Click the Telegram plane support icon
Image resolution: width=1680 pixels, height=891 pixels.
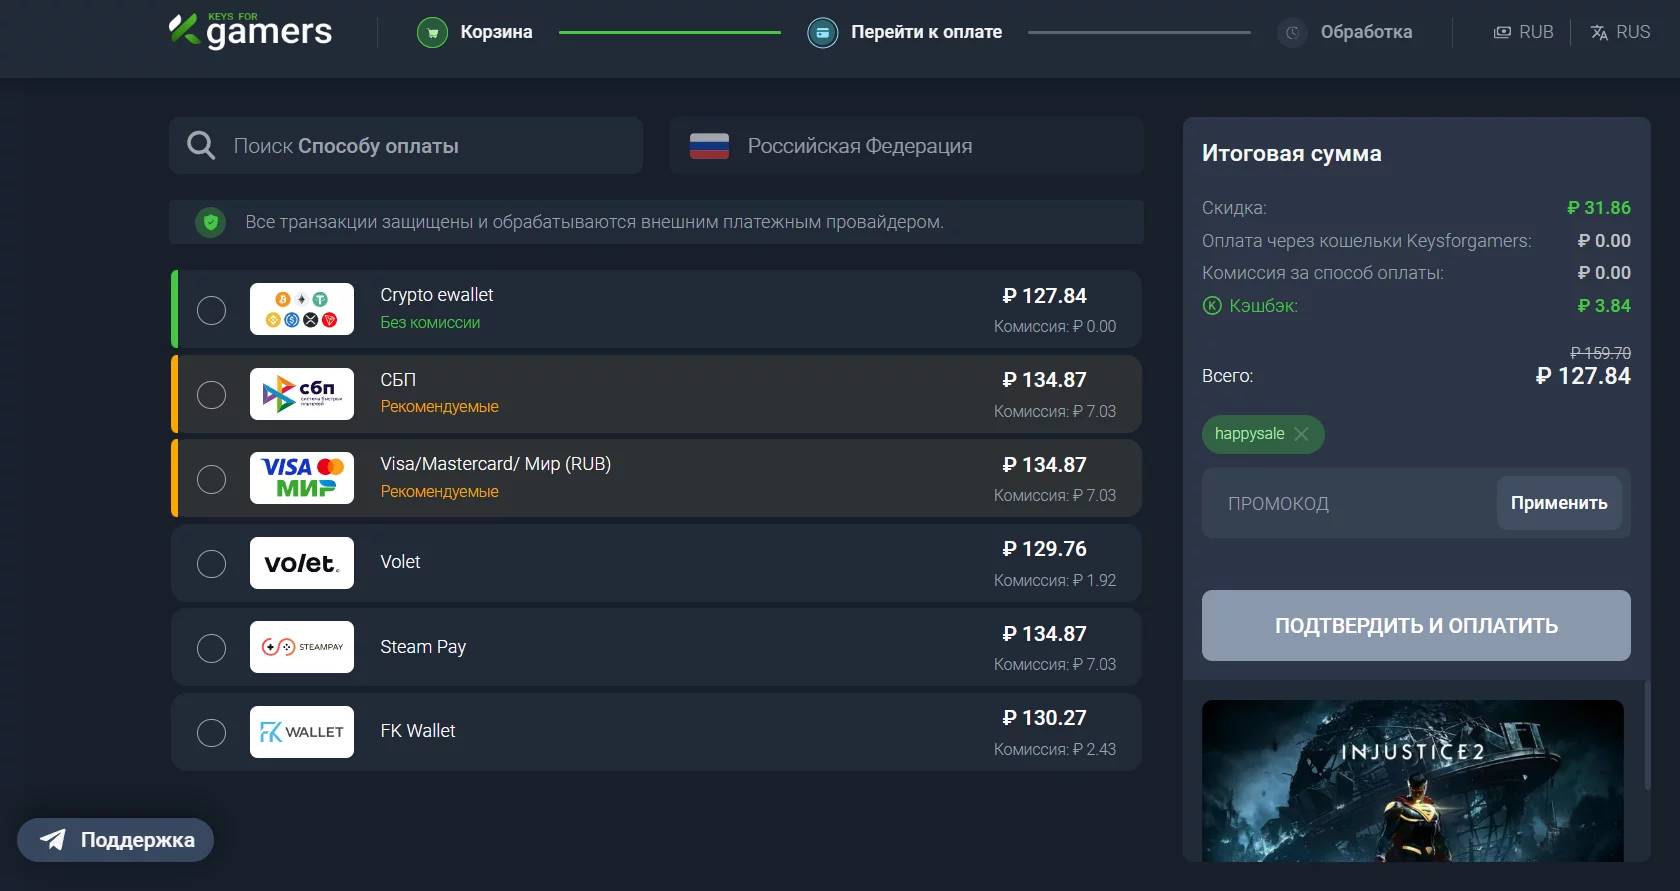coord(53,840)
